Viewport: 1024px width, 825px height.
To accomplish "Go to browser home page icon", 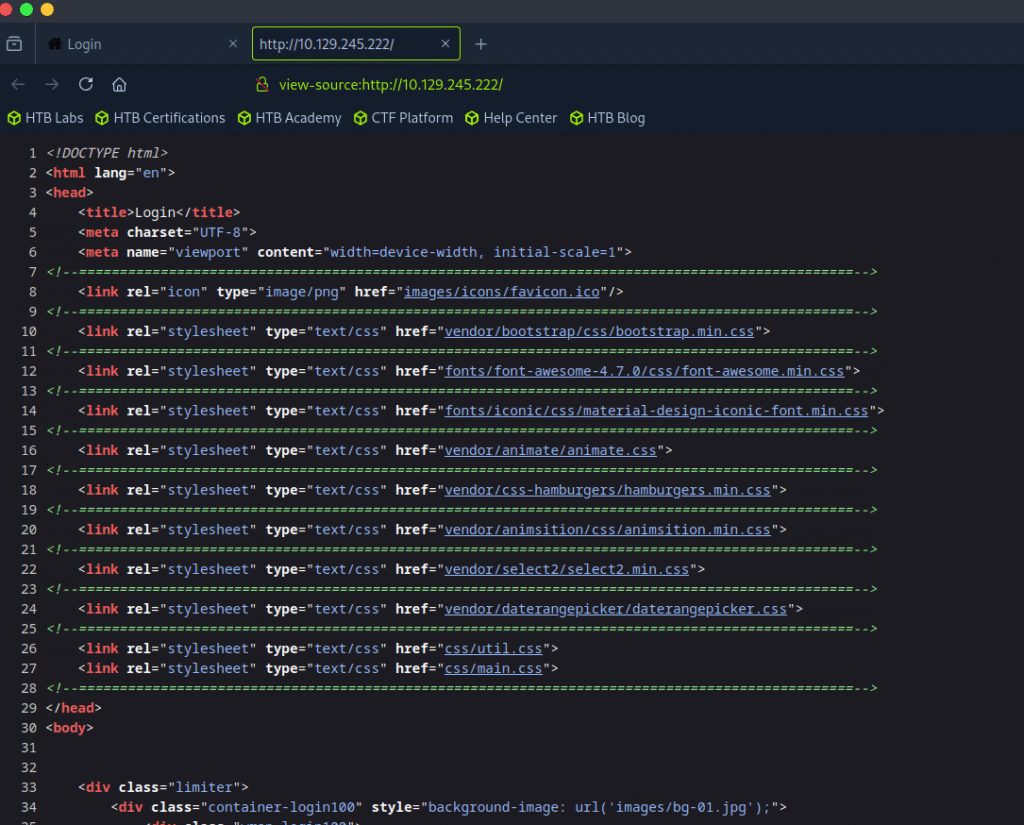I will (x=119, y=84).
